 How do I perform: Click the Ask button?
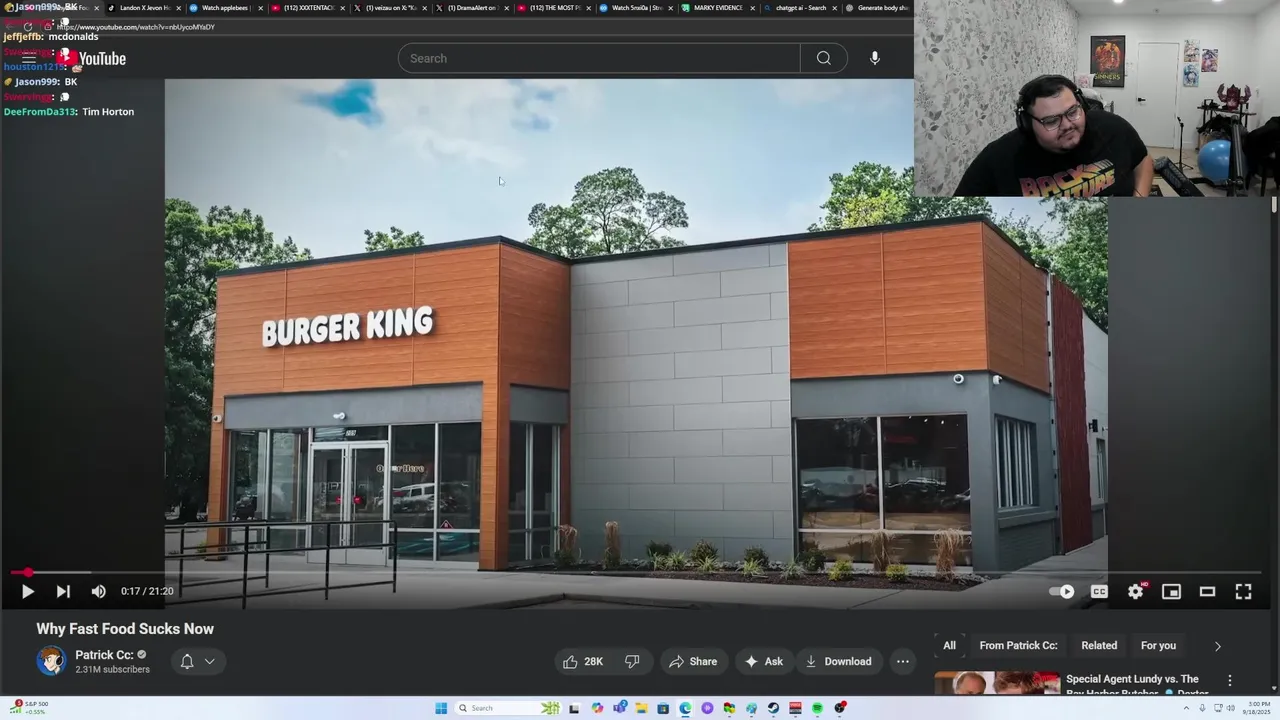coord(764,661)
